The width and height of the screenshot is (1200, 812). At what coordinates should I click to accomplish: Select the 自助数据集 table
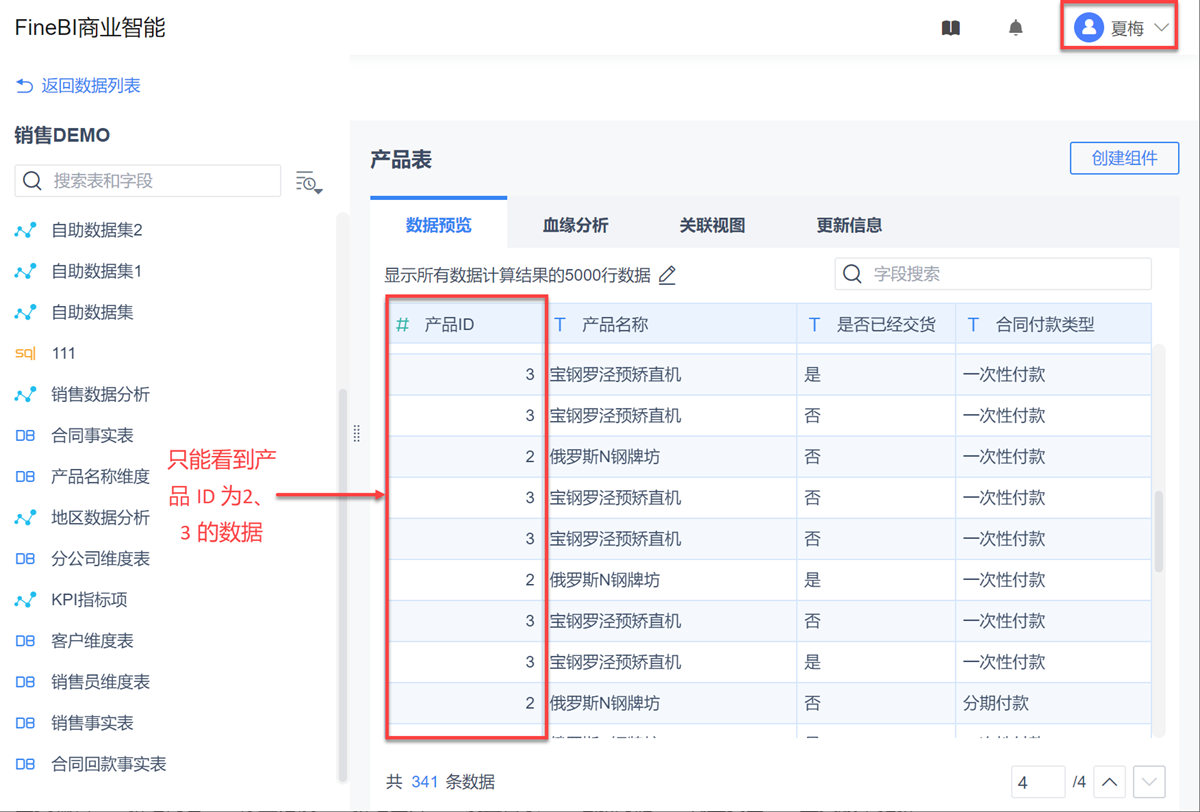point(92,312)
